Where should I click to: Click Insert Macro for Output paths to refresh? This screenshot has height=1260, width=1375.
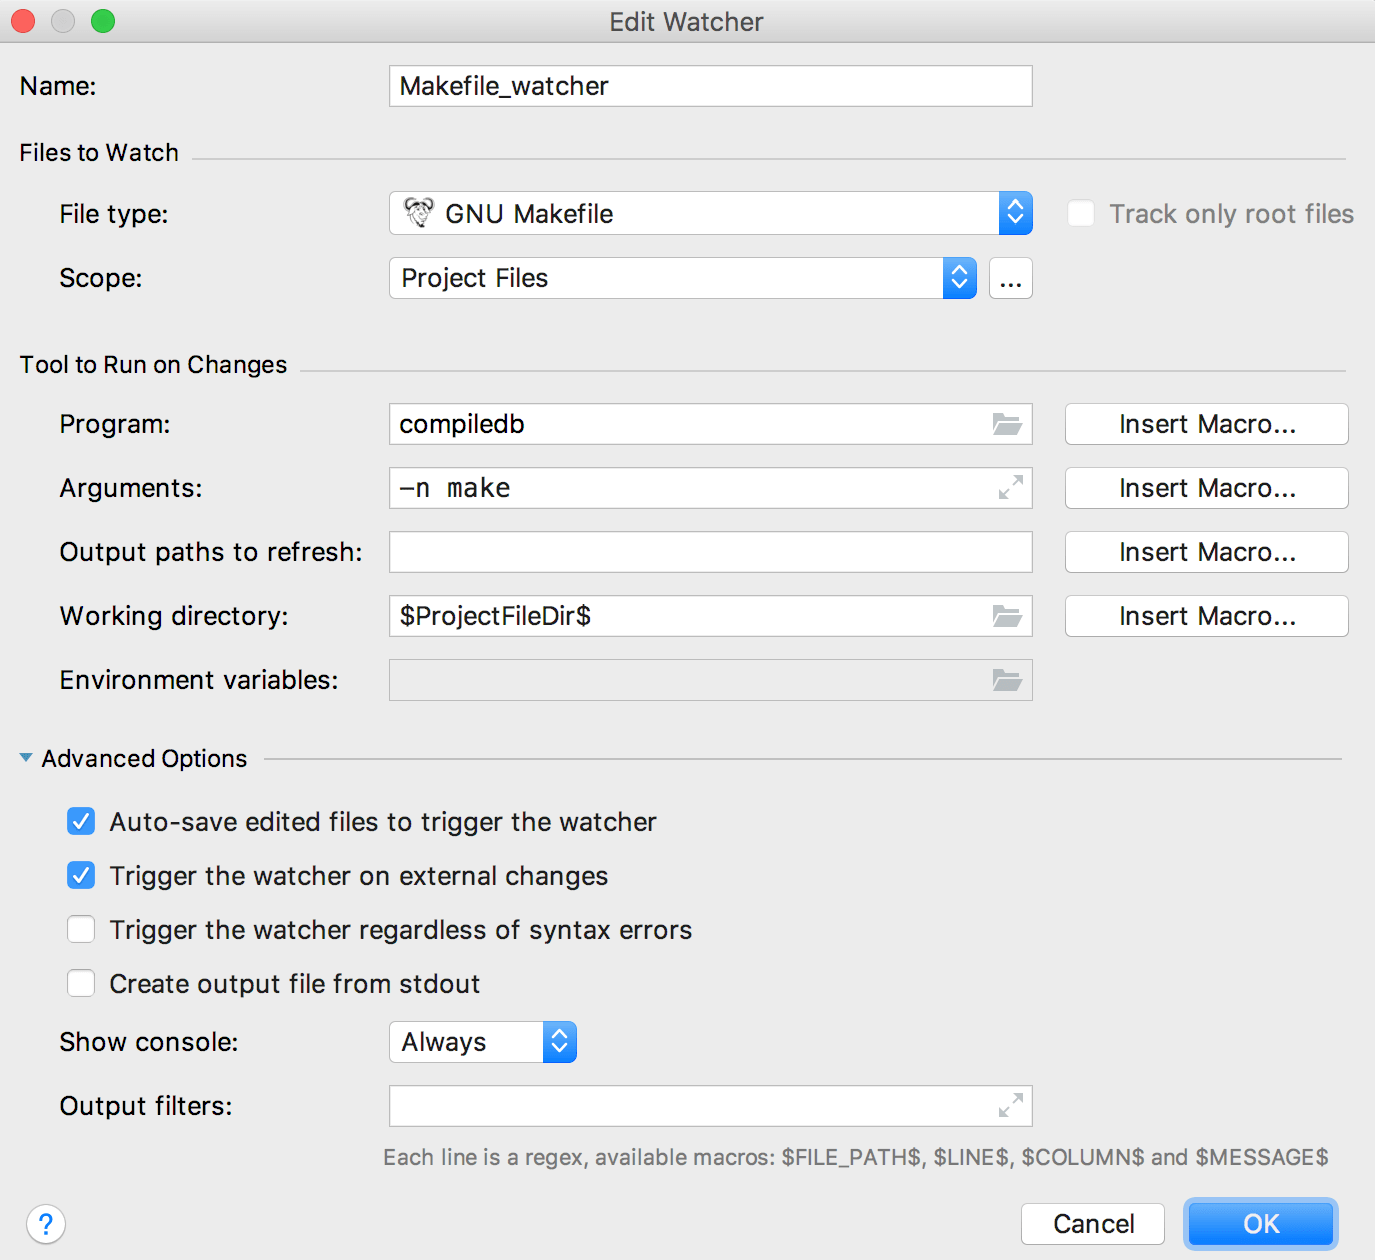tap(1206, 552)
